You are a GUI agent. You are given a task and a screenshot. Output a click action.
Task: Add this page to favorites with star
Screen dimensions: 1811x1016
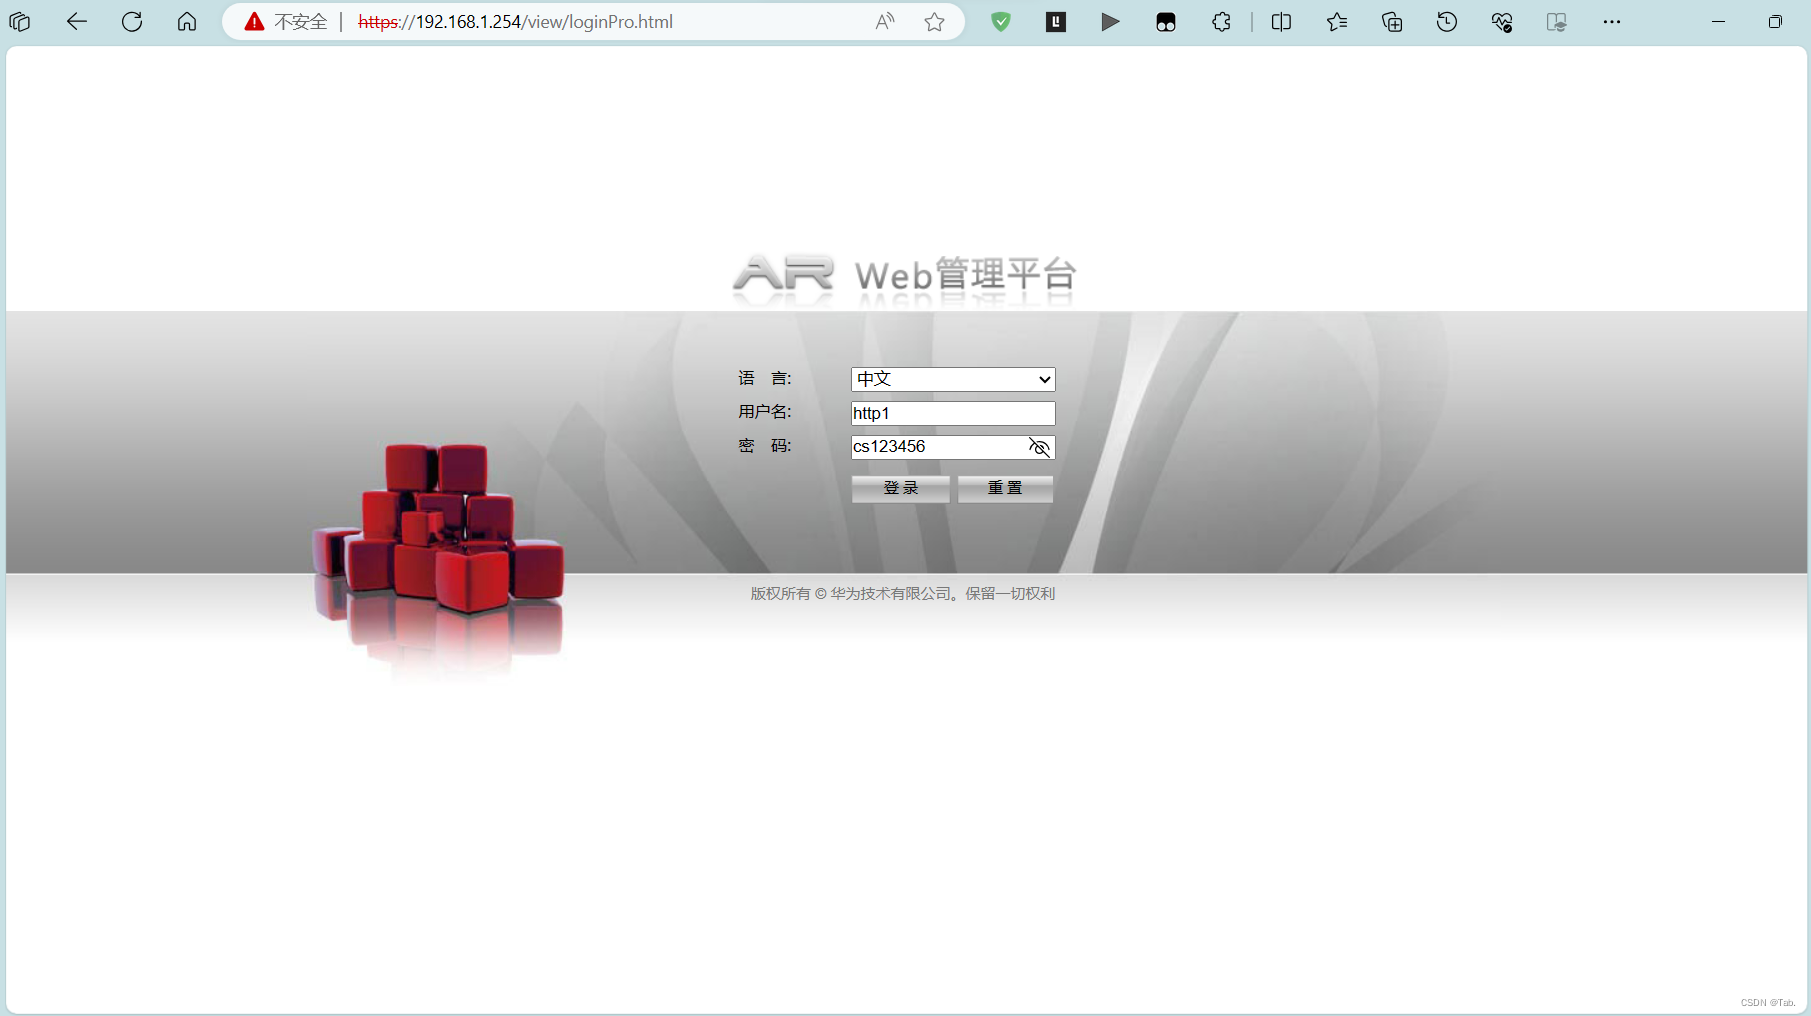935,22
